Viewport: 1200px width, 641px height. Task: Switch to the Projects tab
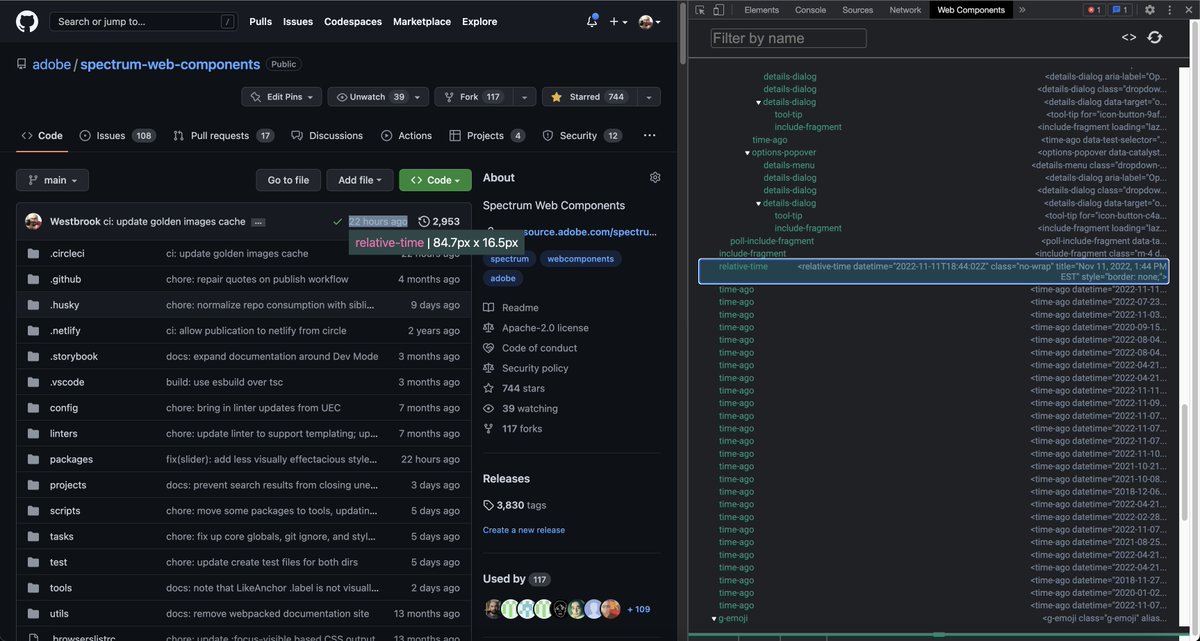[487, 136]
